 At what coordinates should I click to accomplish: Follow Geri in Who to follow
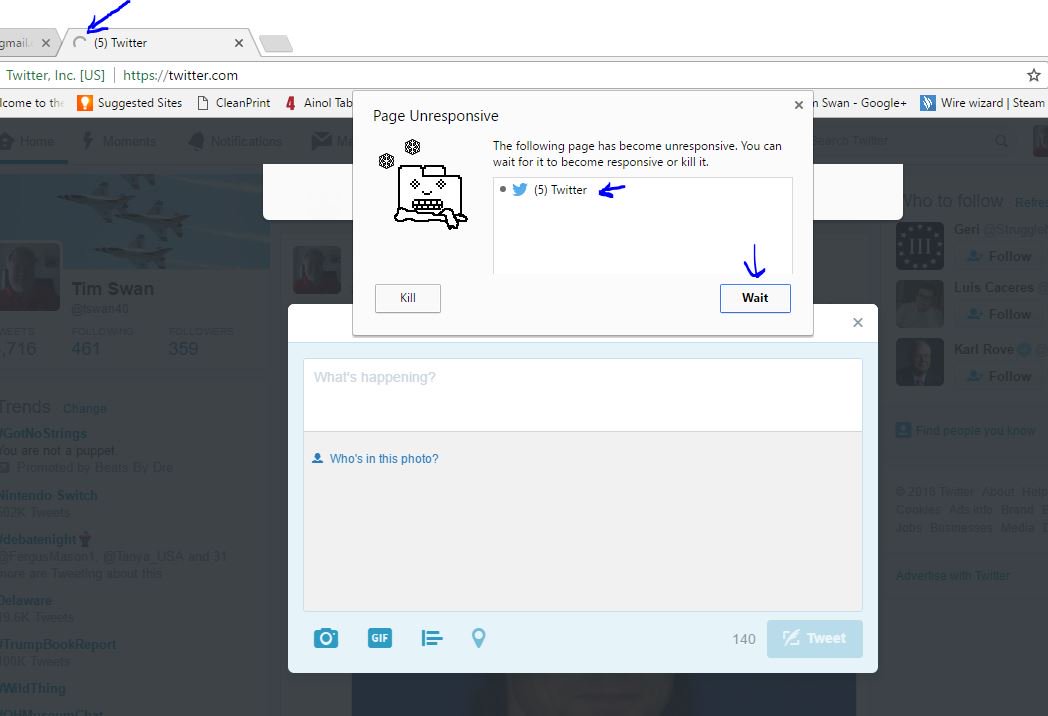point(1000,257)
